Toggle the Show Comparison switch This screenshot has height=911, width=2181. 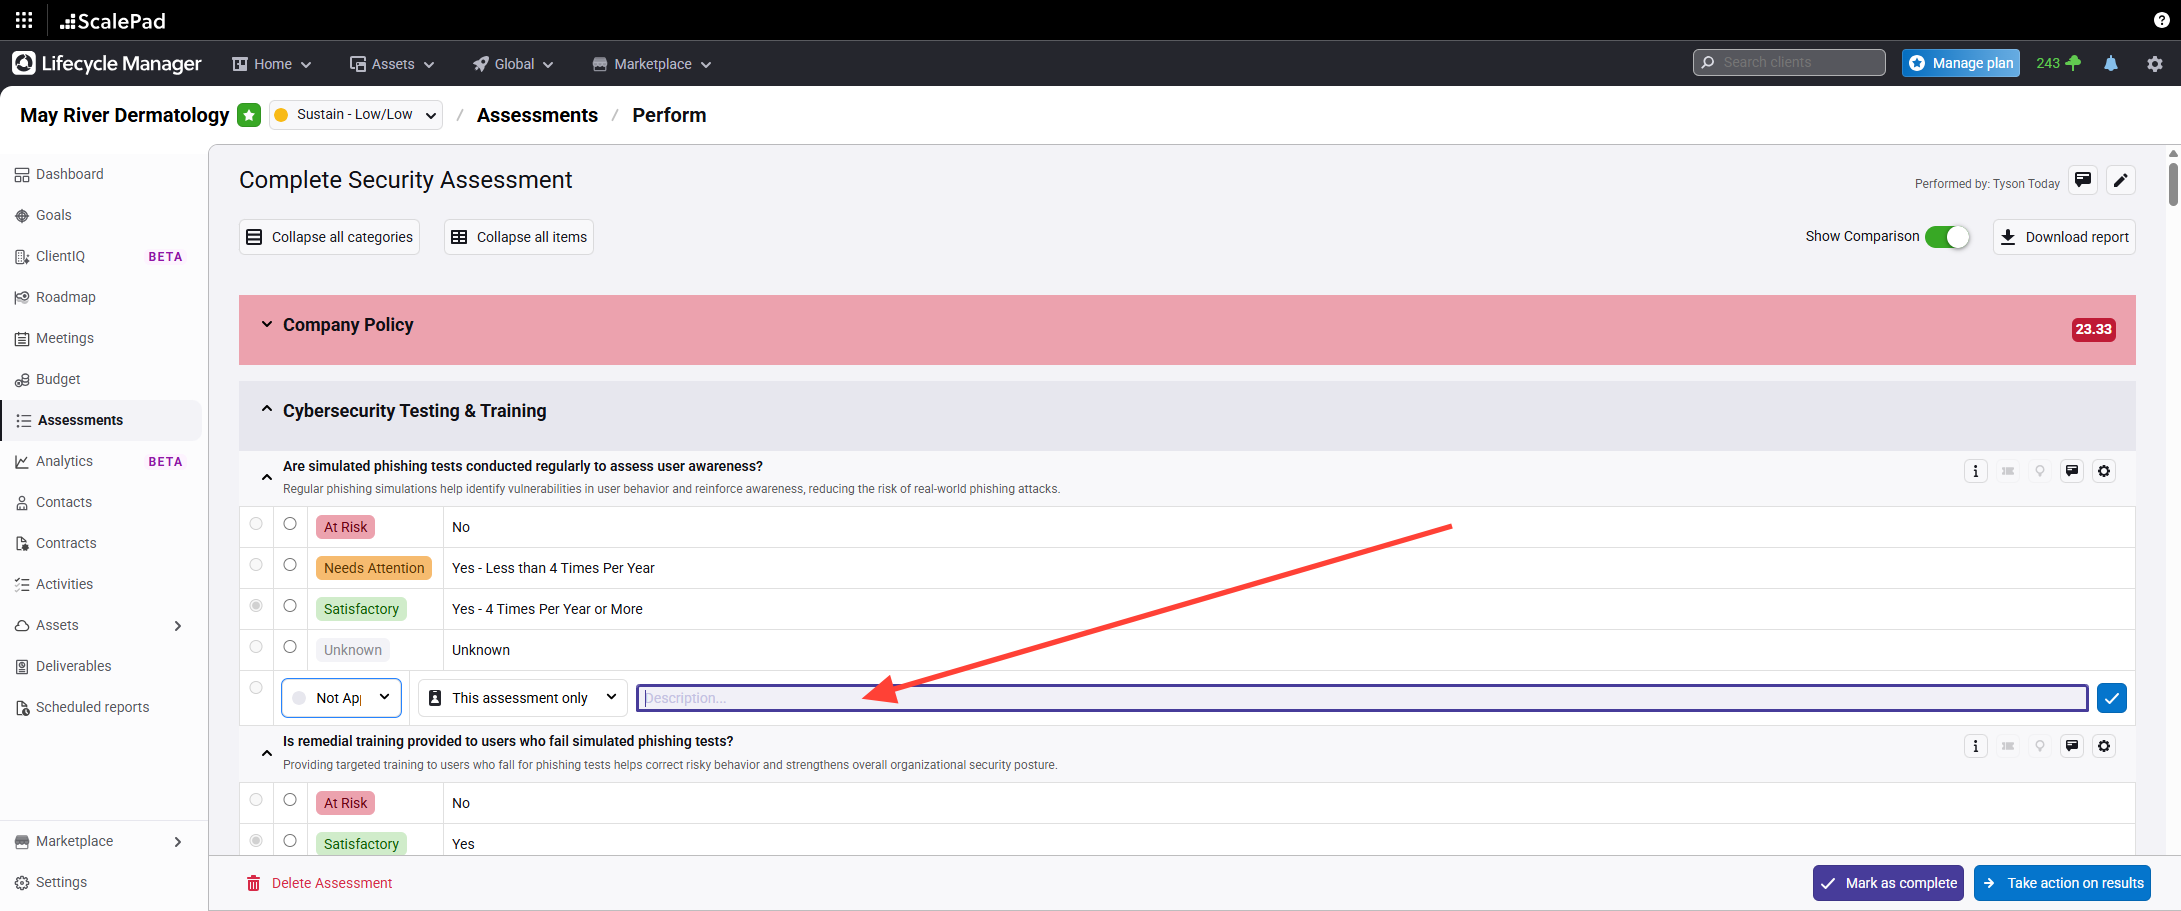[x=1947, y=237]
